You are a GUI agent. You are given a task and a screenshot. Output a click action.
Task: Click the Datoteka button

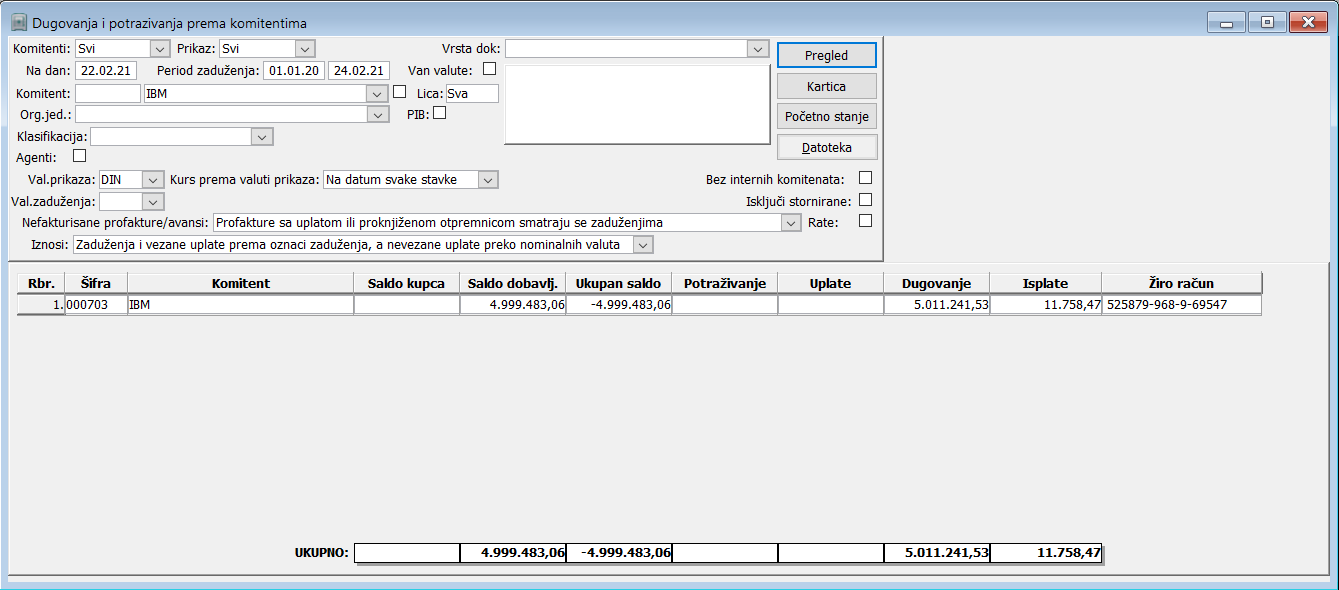coord(826,147)
